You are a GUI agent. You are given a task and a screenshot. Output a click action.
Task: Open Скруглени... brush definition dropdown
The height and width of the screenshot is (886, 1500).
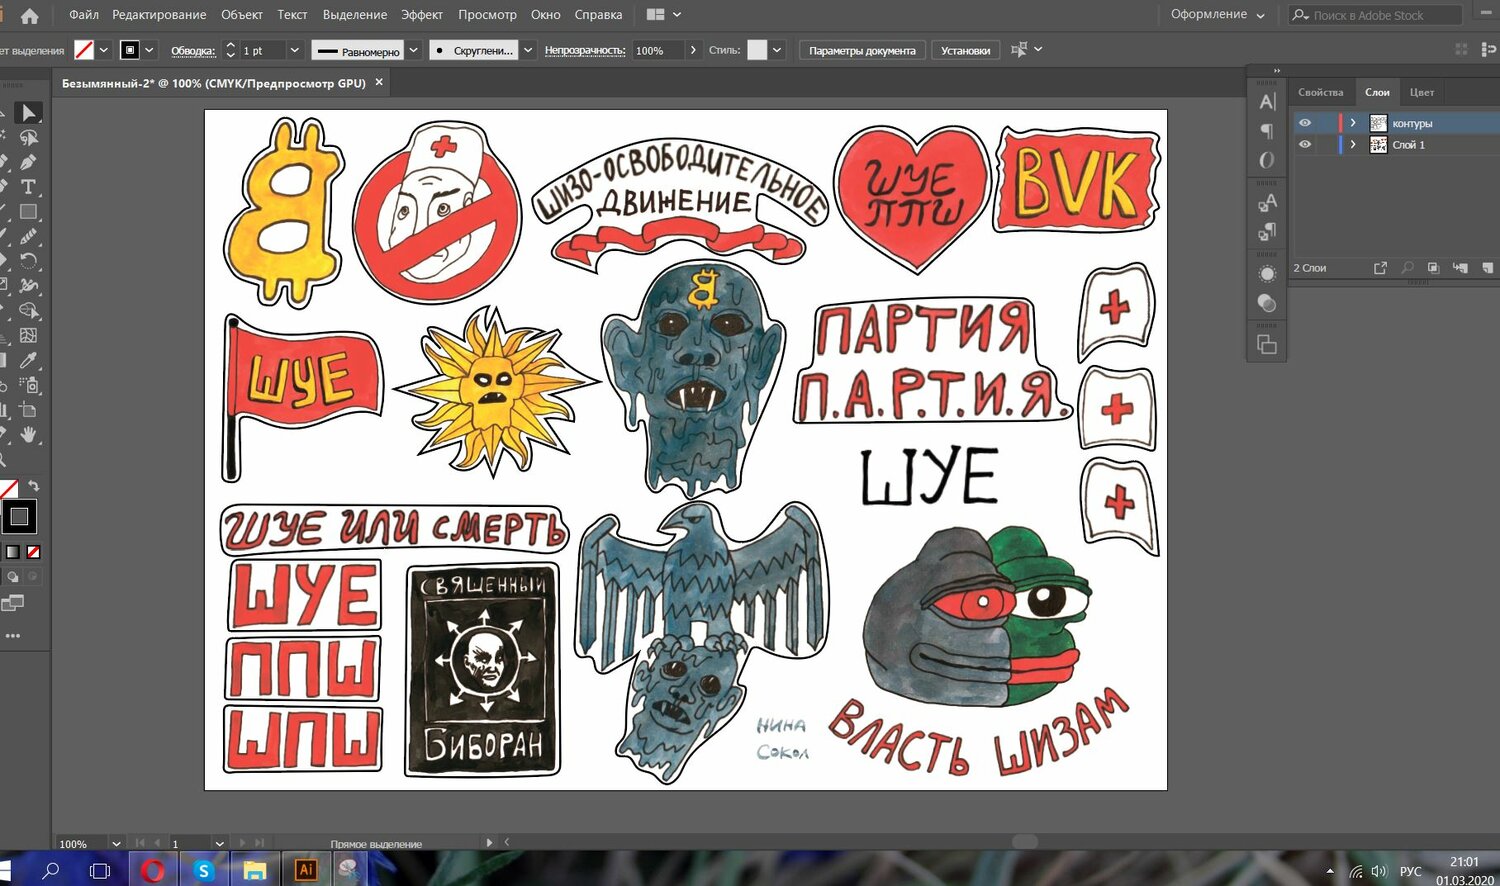pyautogui.click(x=528, y=50)
